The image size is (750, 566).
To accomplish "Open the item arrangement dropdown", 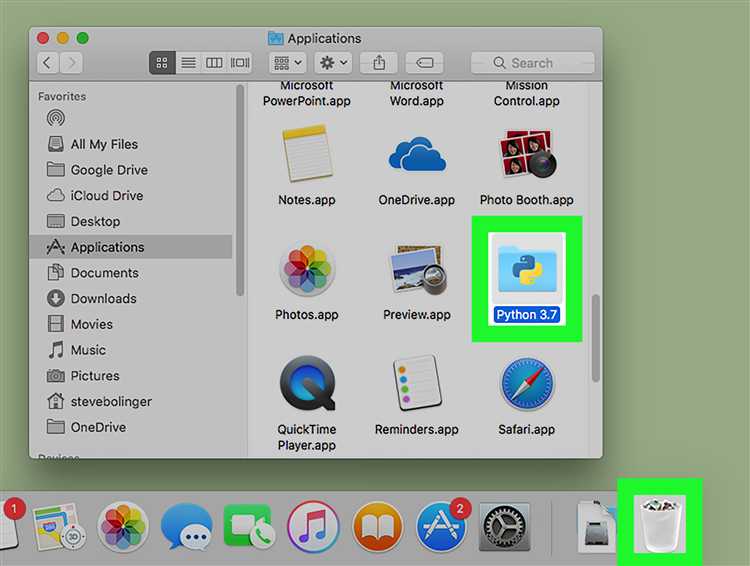I will tap(287, 63).
